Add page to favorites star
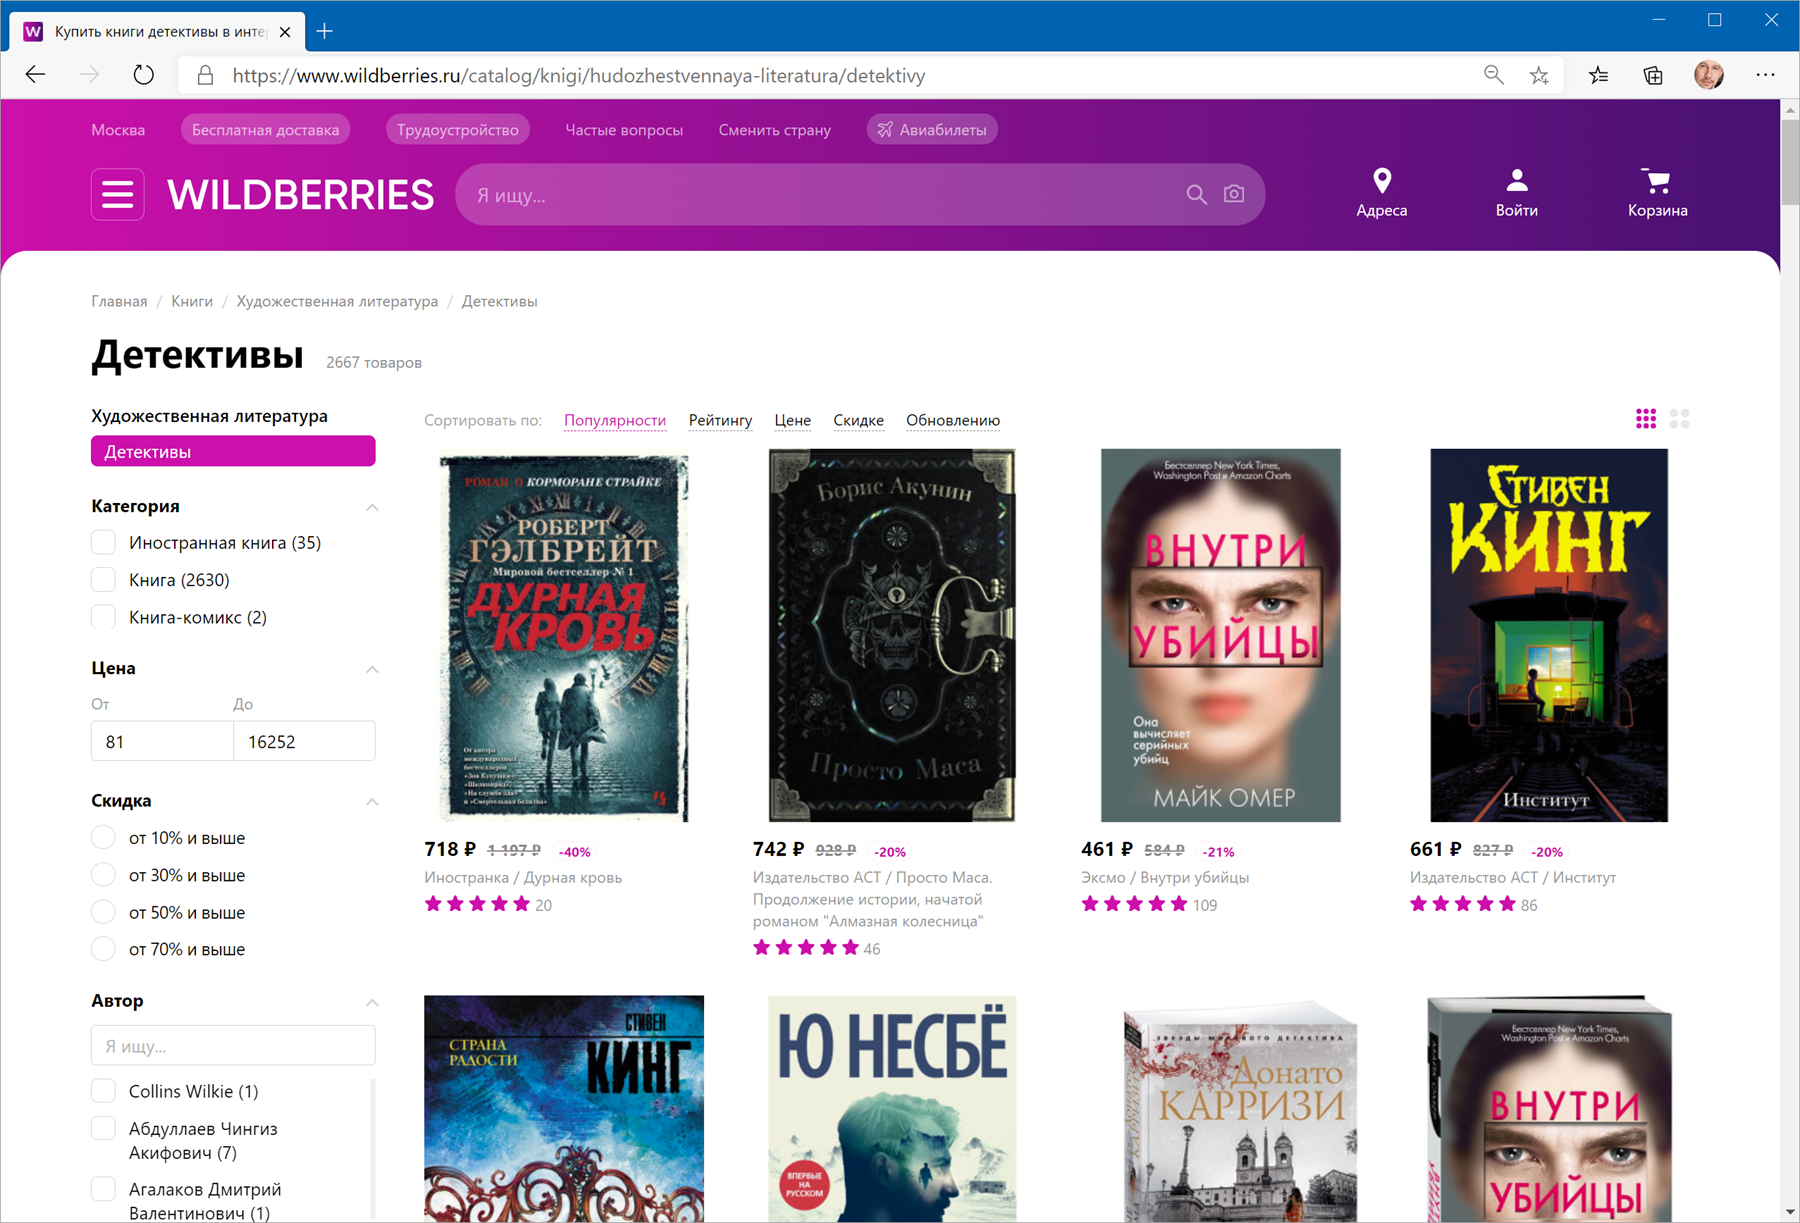The width and height of the screenshot is (1800, 1223). pos(1539,75)
